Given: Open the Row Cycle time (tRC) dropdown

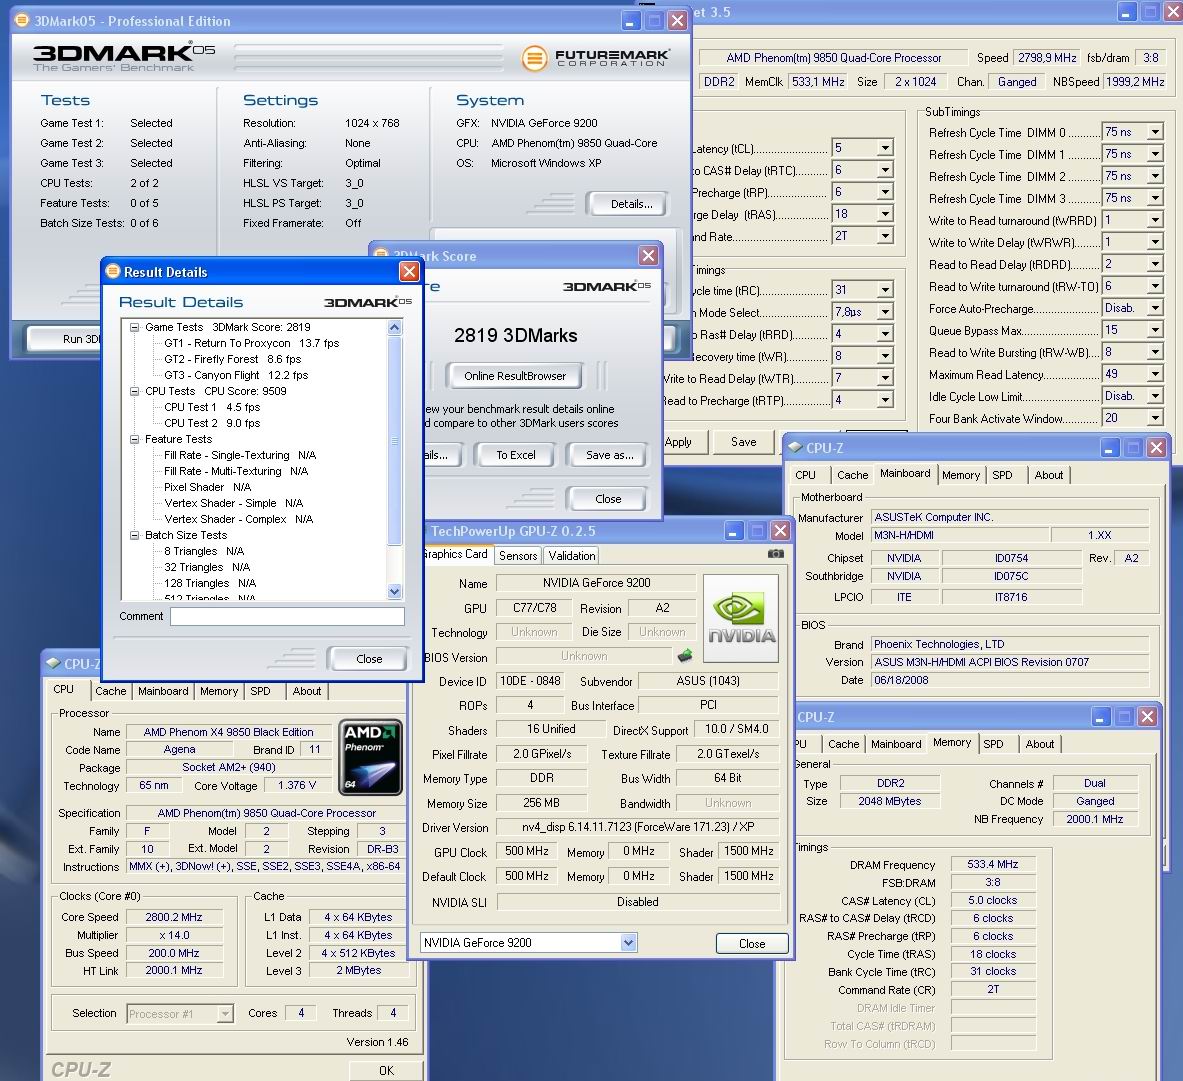Looking at the screenshot, I should pos(885,290).
